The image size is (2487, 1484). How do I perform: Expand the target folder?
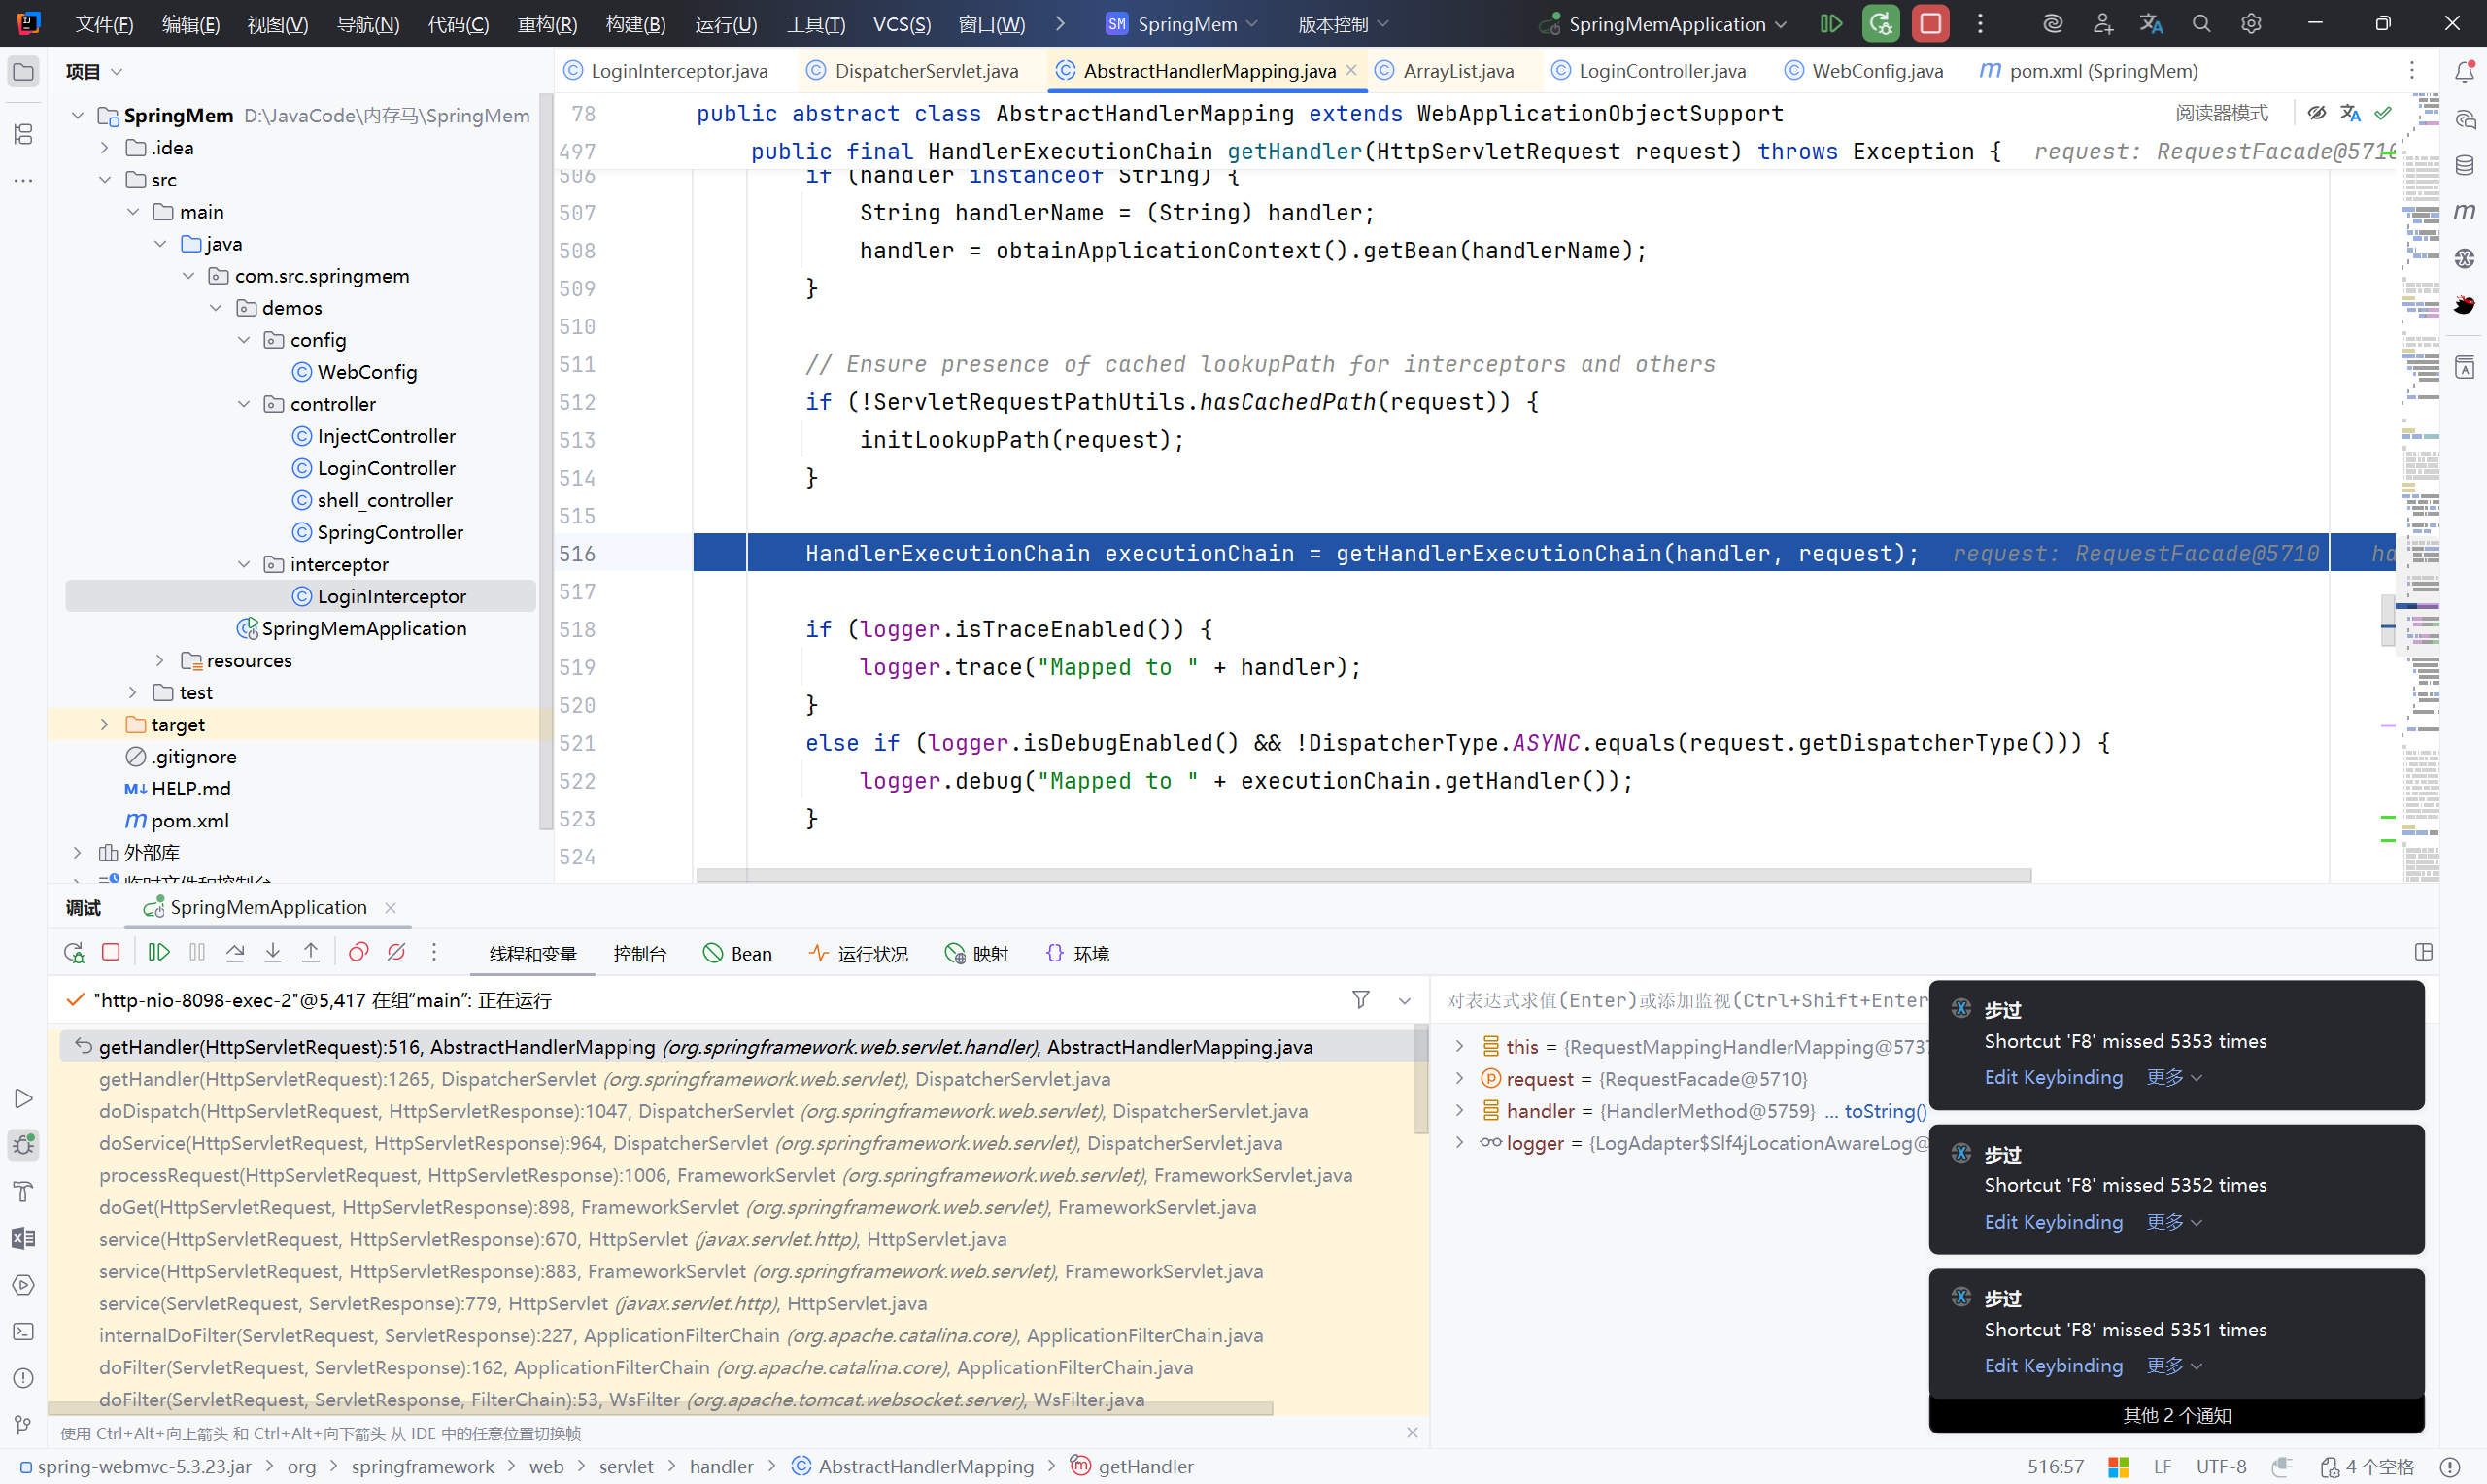(105, 725)
